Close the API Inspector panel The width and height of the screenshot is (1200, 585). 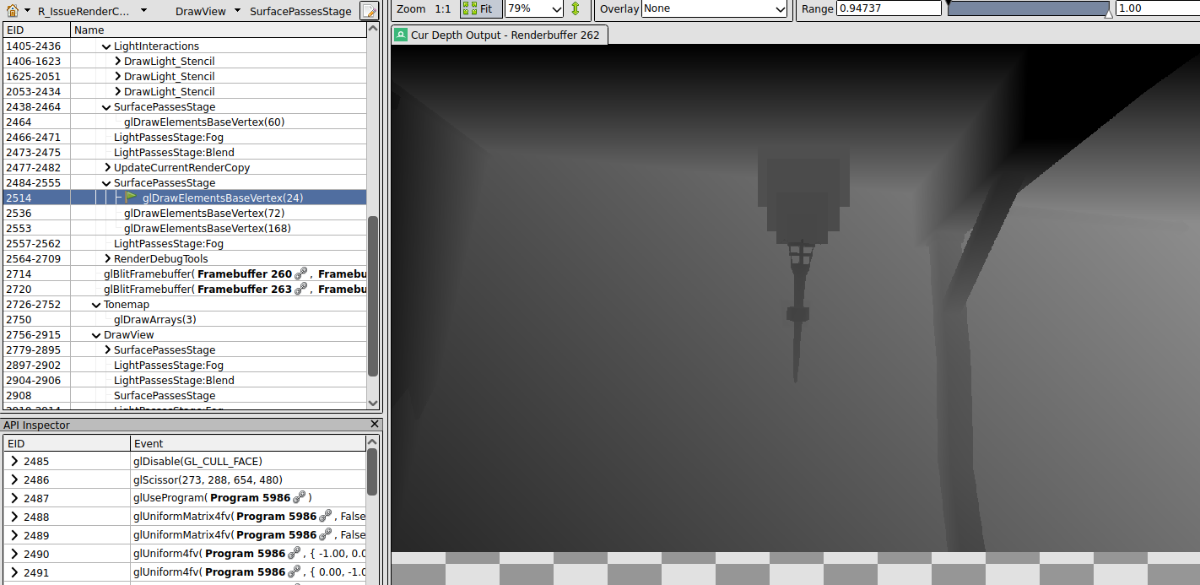(x=375, y=425)
